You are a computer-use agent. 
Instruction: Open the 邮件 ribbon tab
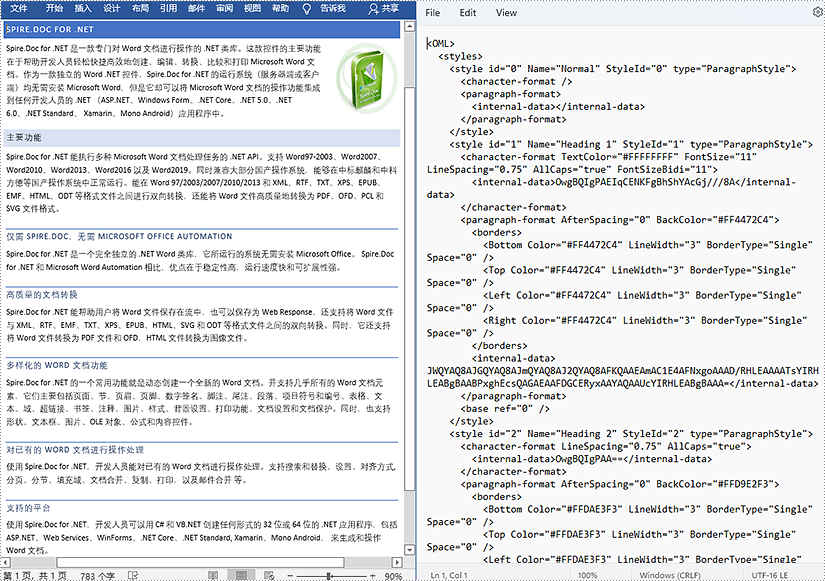(196, 8)
